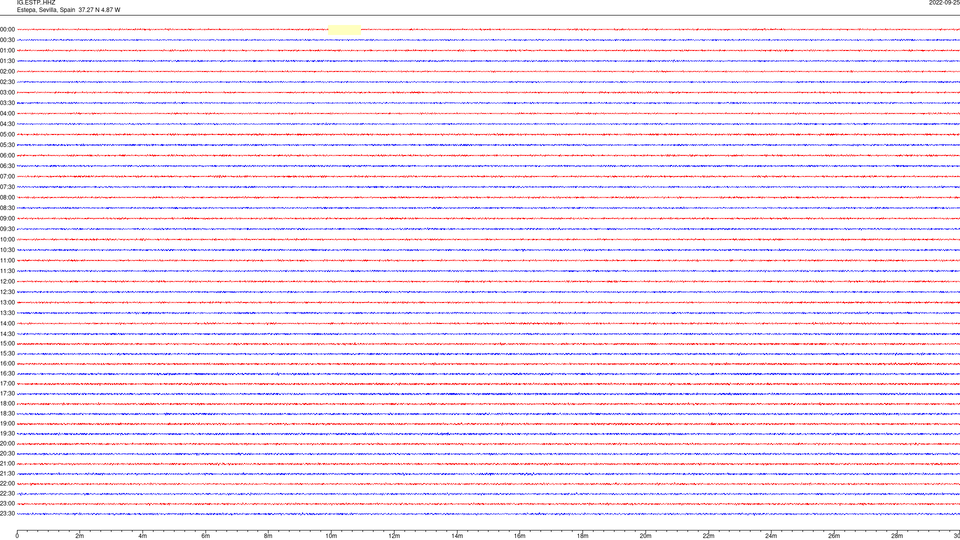Select the 22:00 row time label
960x540 pixels.
click(x=7, y=484)
